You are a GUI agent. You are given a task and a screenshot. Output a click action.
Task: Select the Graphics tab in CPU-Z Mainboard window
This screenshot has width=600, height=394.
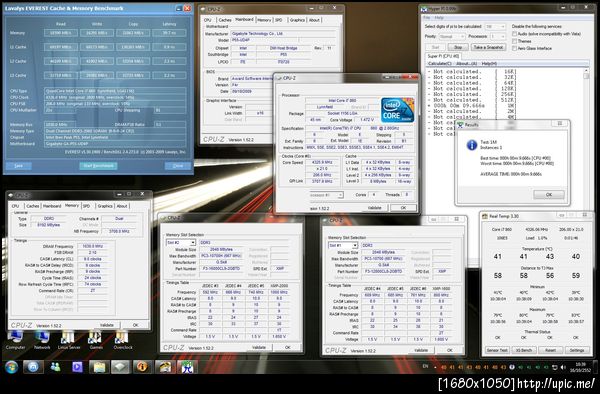click(x=297, y=20)
